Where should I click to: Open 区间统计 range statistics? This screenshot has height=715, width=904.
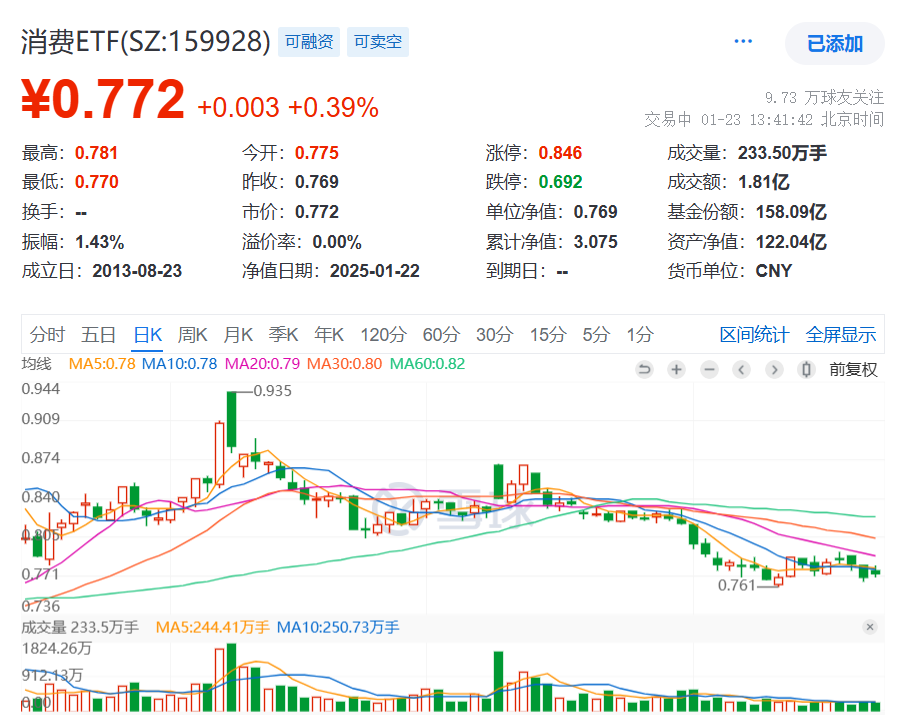coord(754,335)
